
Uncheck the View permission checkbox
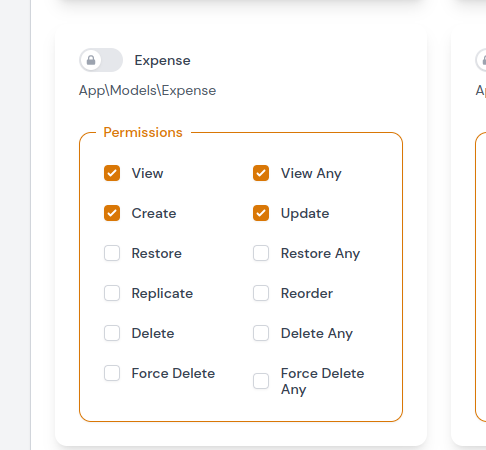[x=112, y=173]
